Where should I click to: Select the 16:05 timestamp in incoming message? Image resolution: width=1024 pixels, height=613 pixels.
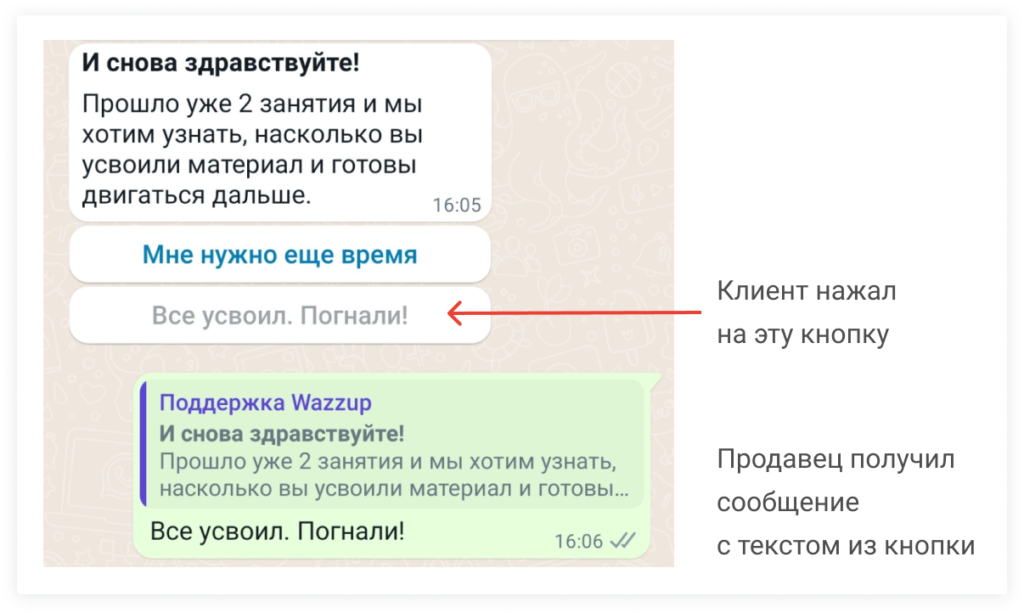[x=456, y=205]
